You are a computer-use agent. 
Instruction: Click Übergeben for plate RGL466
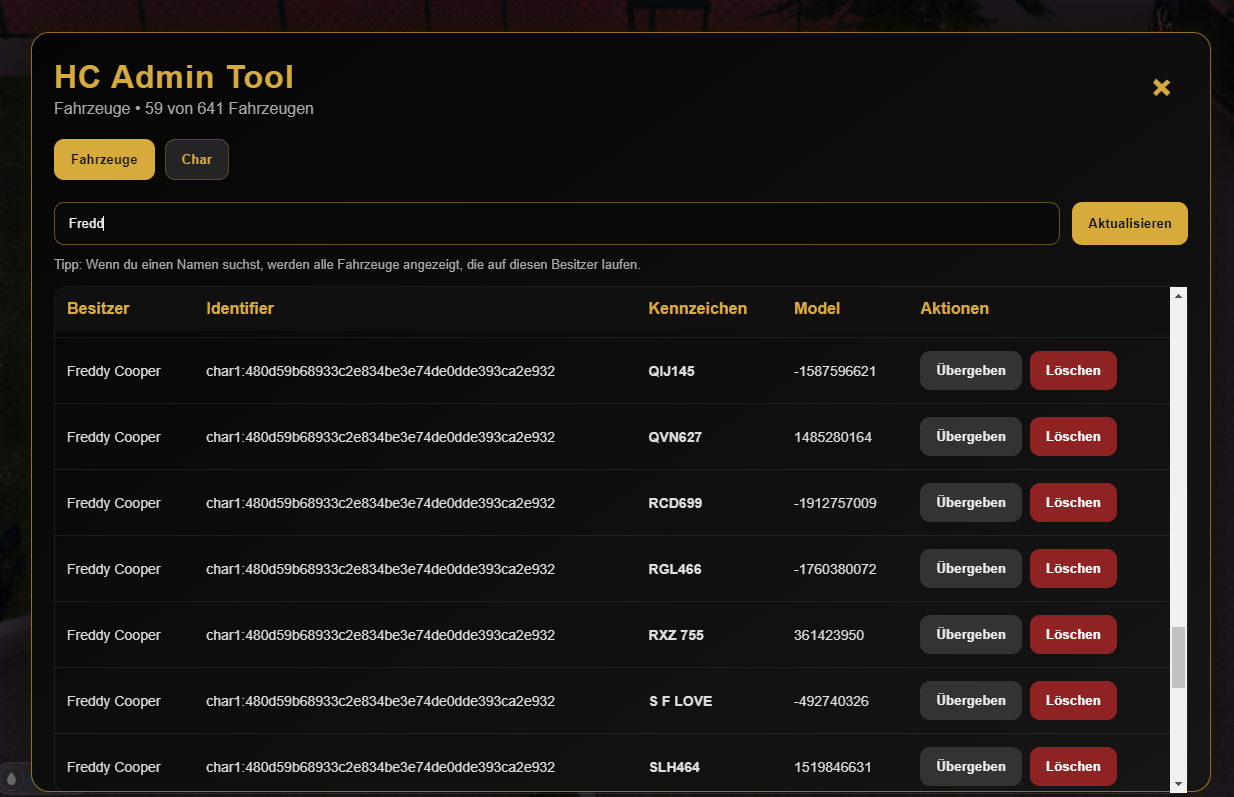(x=971, y=568)
